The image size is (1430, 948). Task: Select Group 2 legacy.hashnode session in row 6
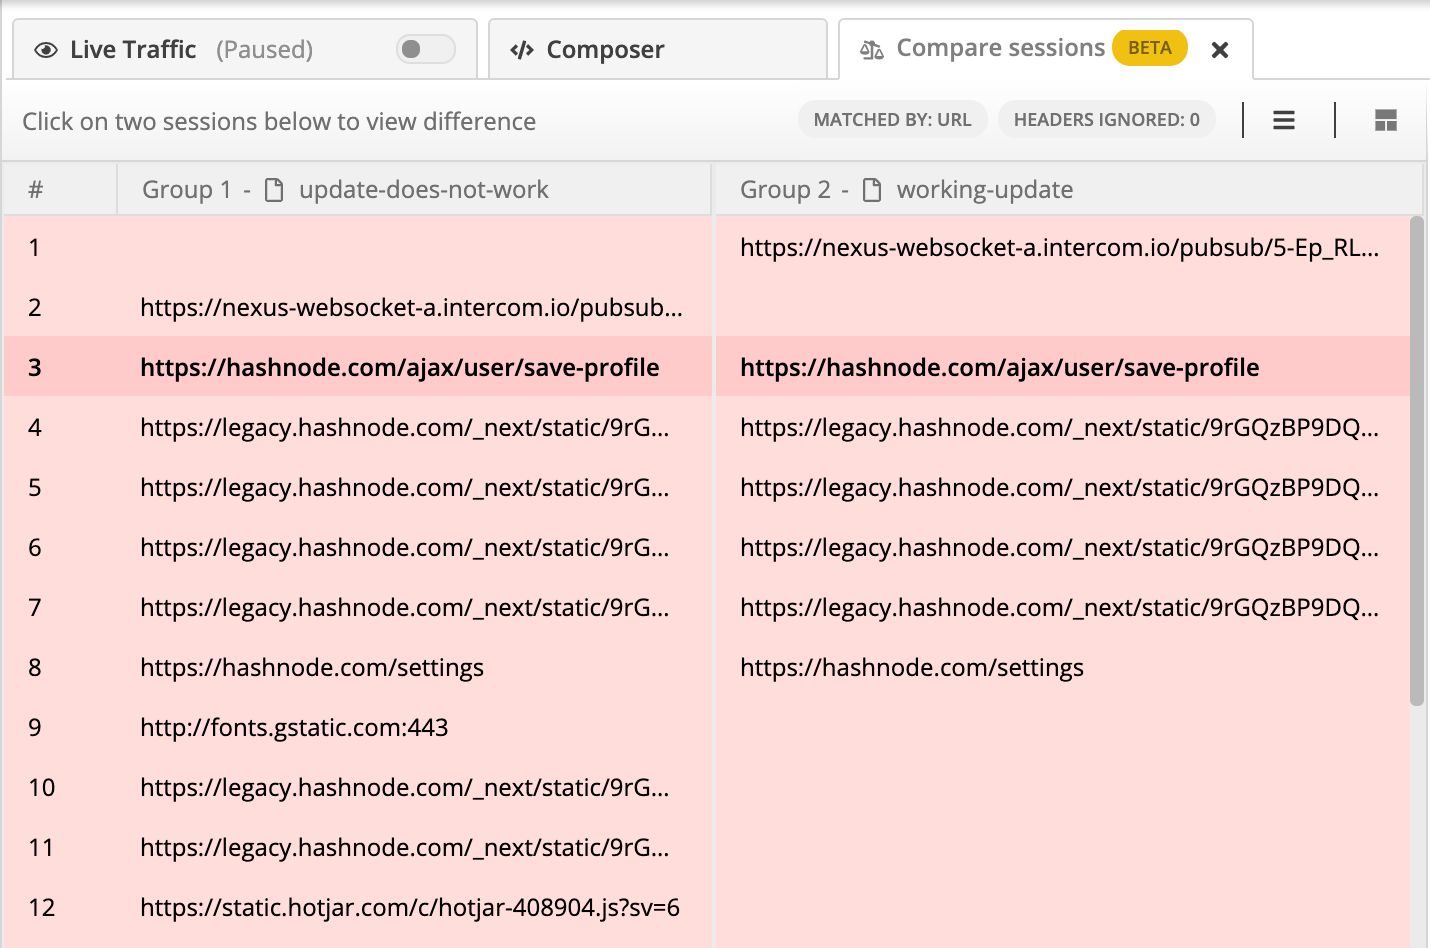click(1060, 547)
